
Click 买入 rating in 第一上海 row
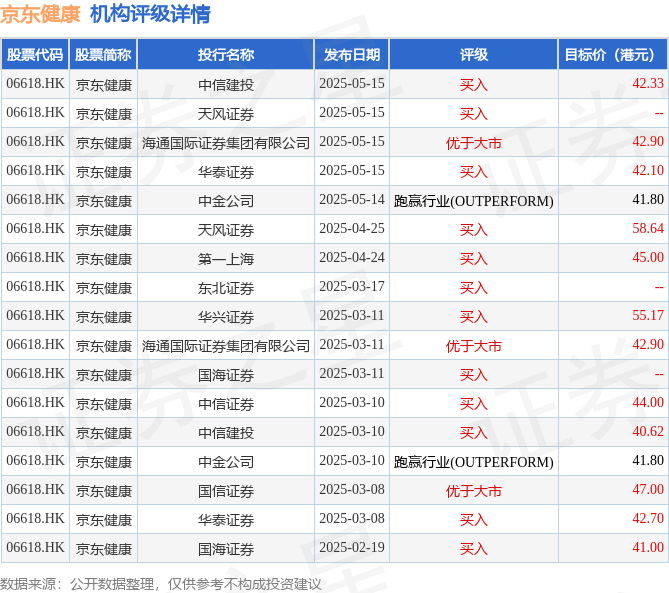click(x=474, y=259)
